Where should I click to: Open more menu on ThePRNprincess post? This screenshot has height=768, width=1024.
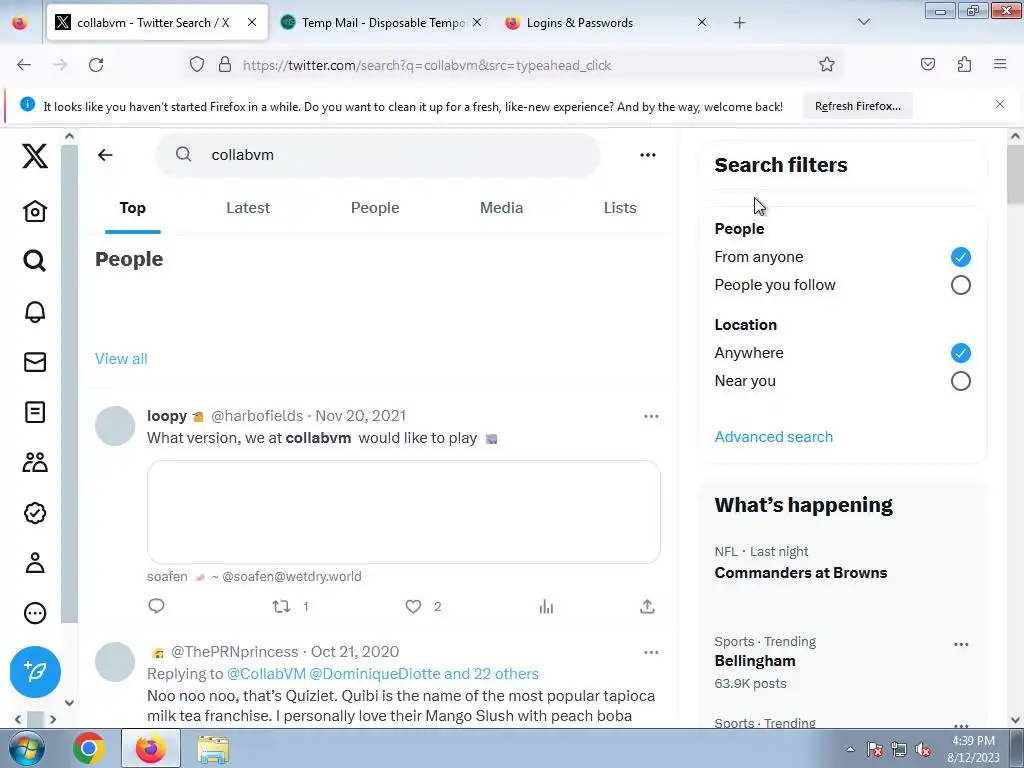pos(651,652)
